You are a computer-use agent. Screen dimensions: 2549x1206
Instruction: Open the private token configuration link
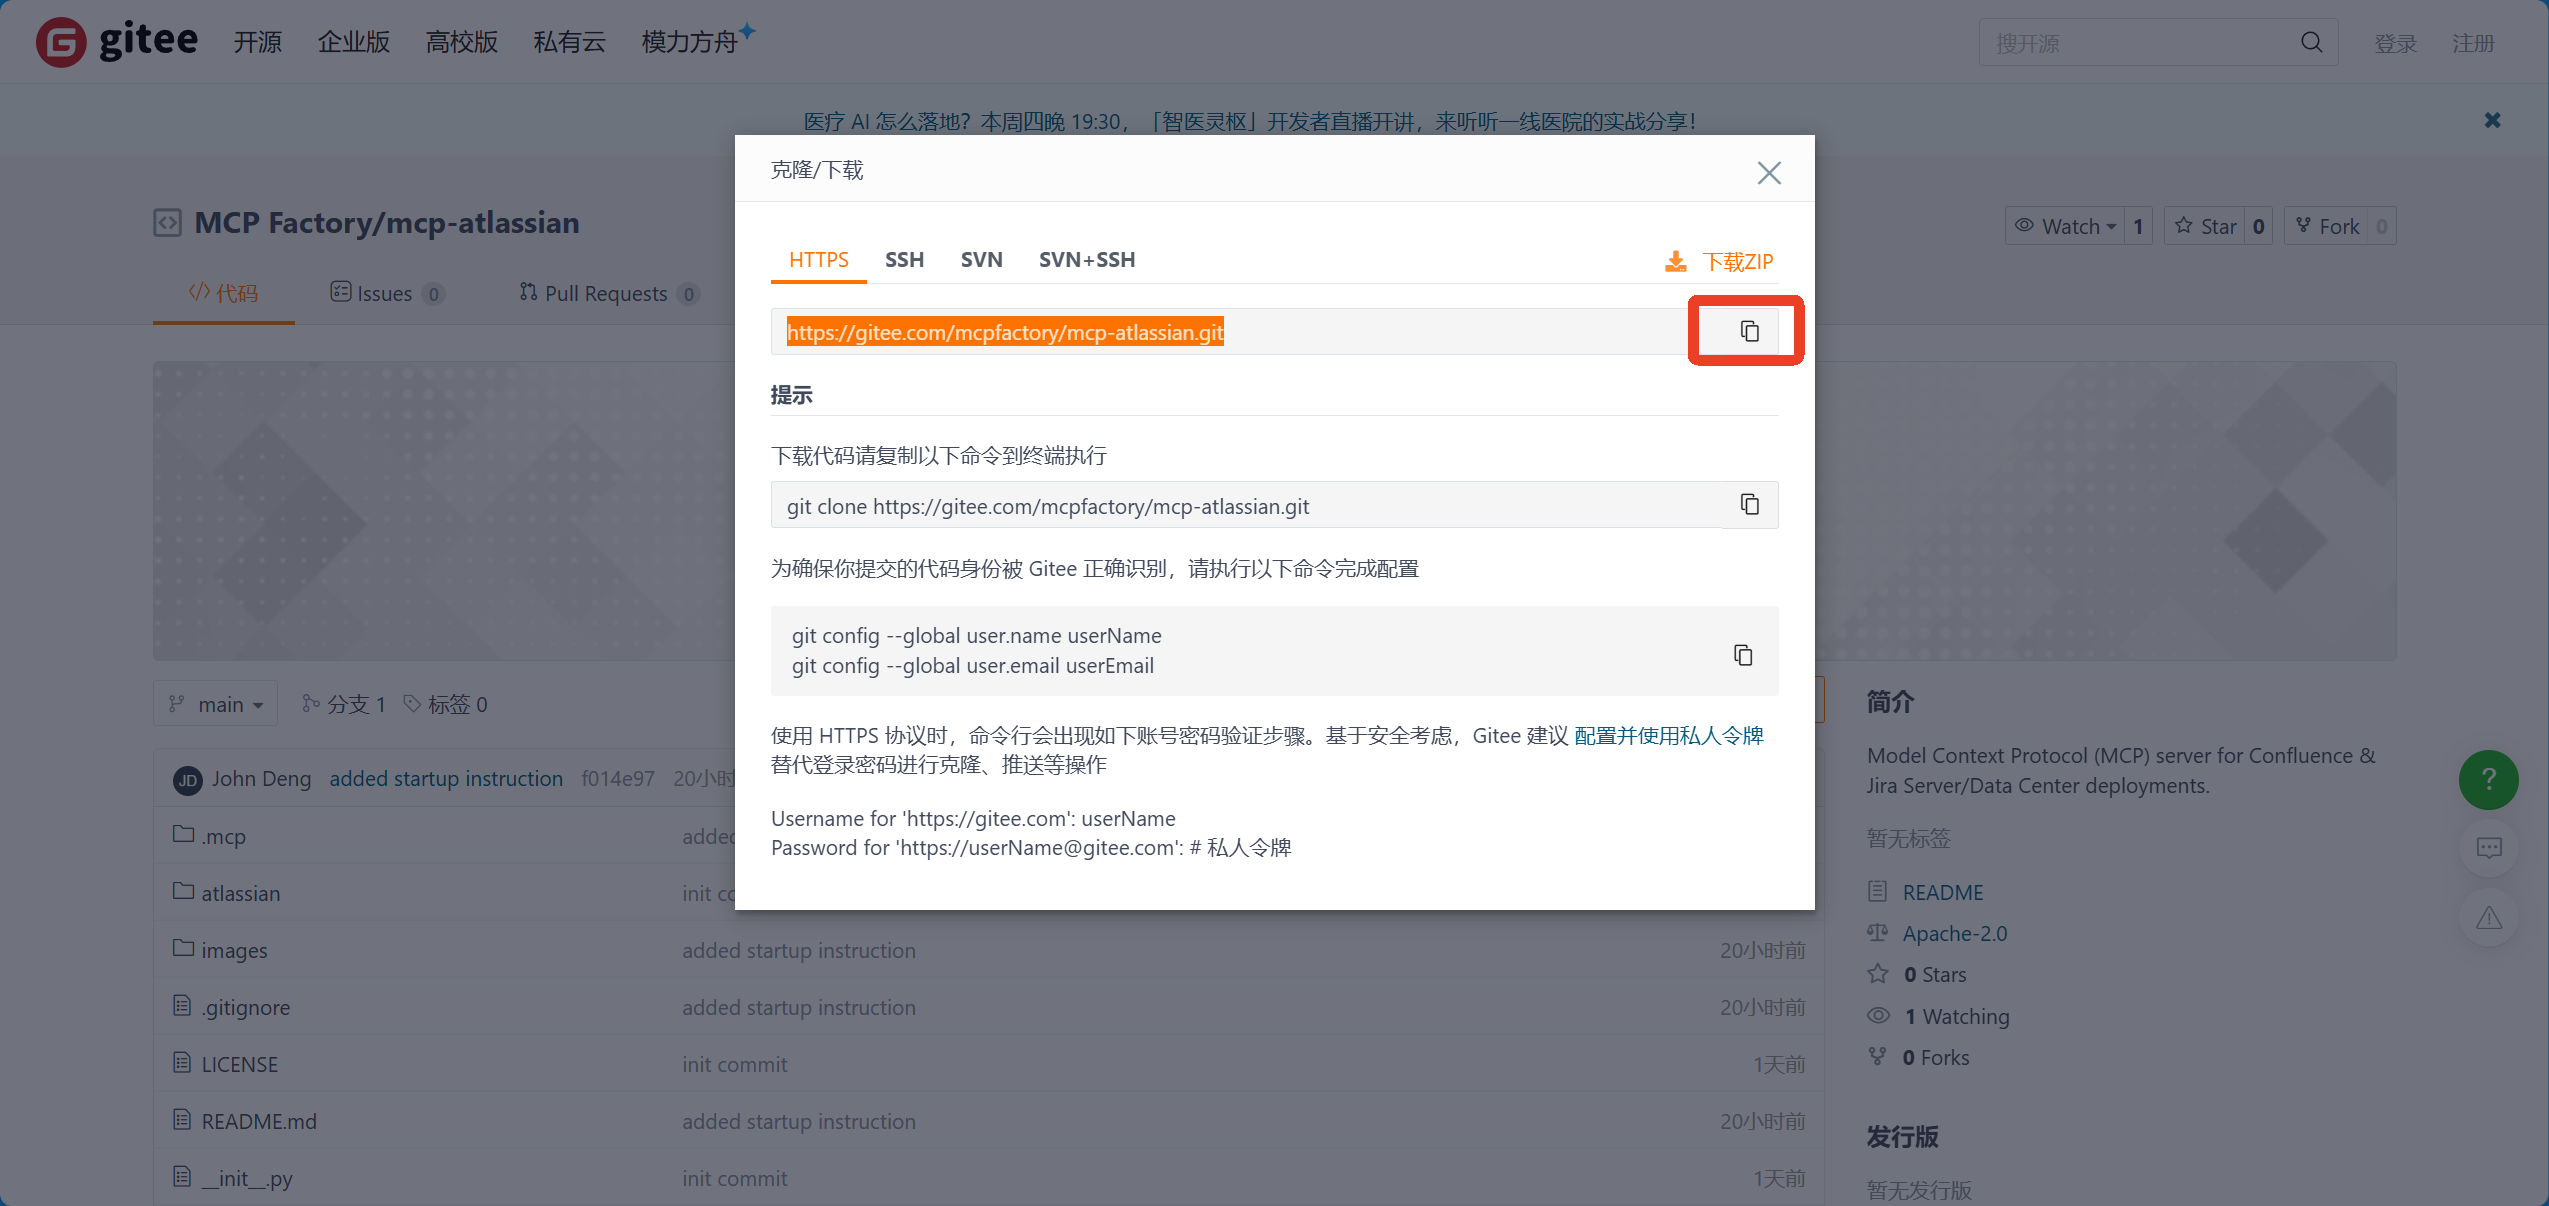coord(1668,736)
